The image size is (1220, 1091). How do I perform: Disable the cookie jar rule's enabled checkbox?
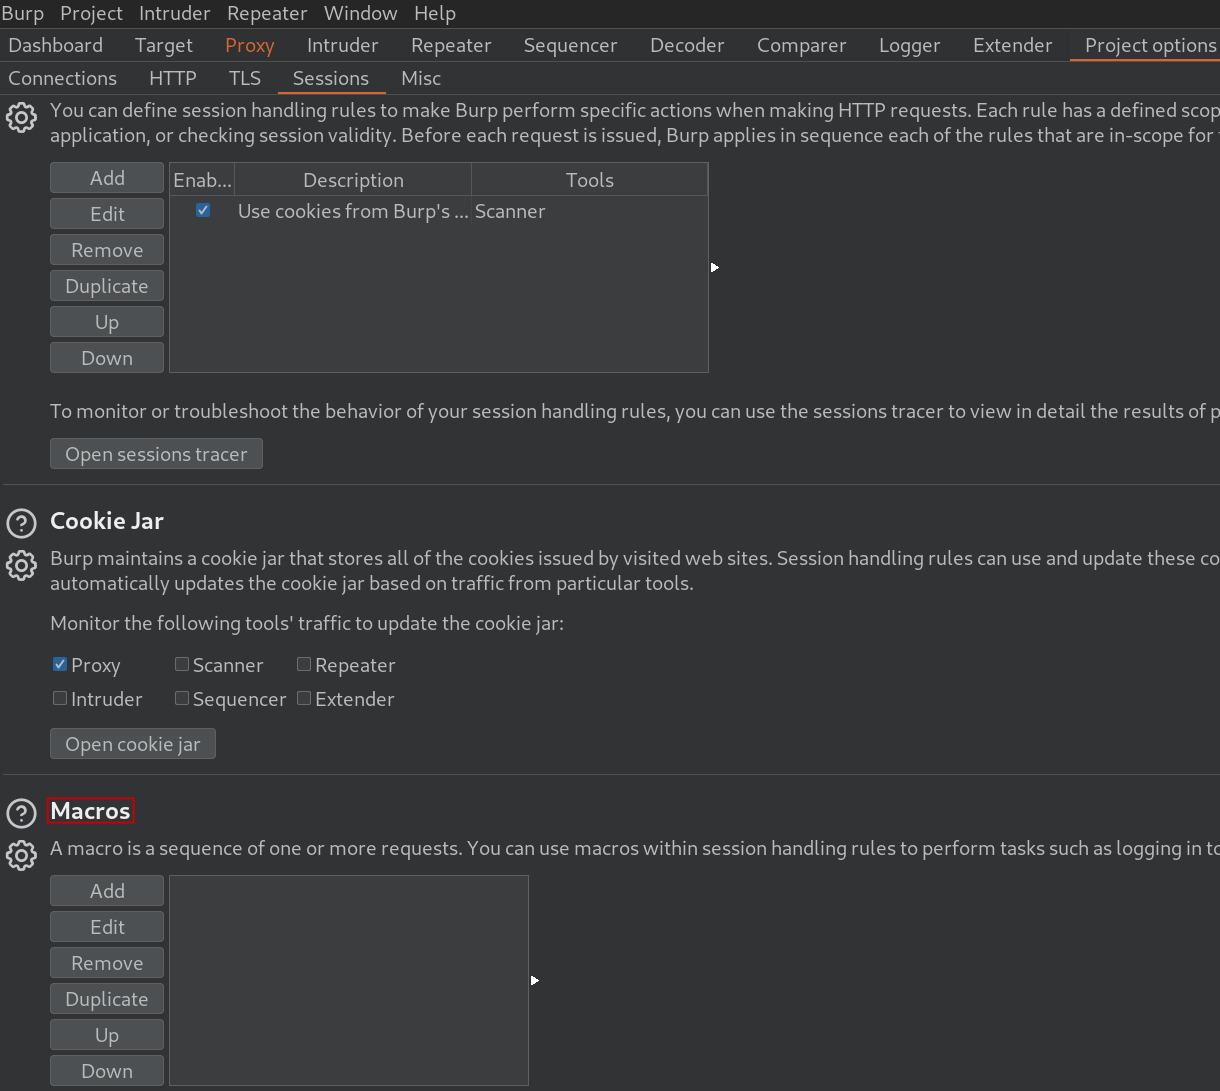203,210
